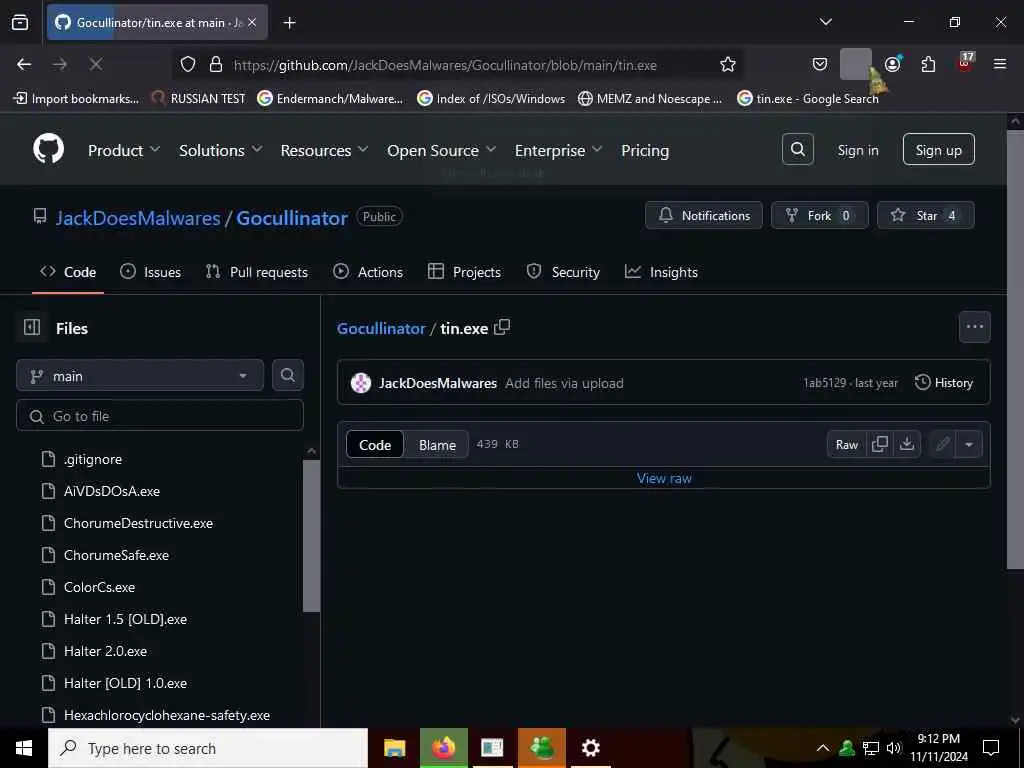Open a new browser tab
The width and height of the screenshot is (1024, 768).
coord(289,23)
